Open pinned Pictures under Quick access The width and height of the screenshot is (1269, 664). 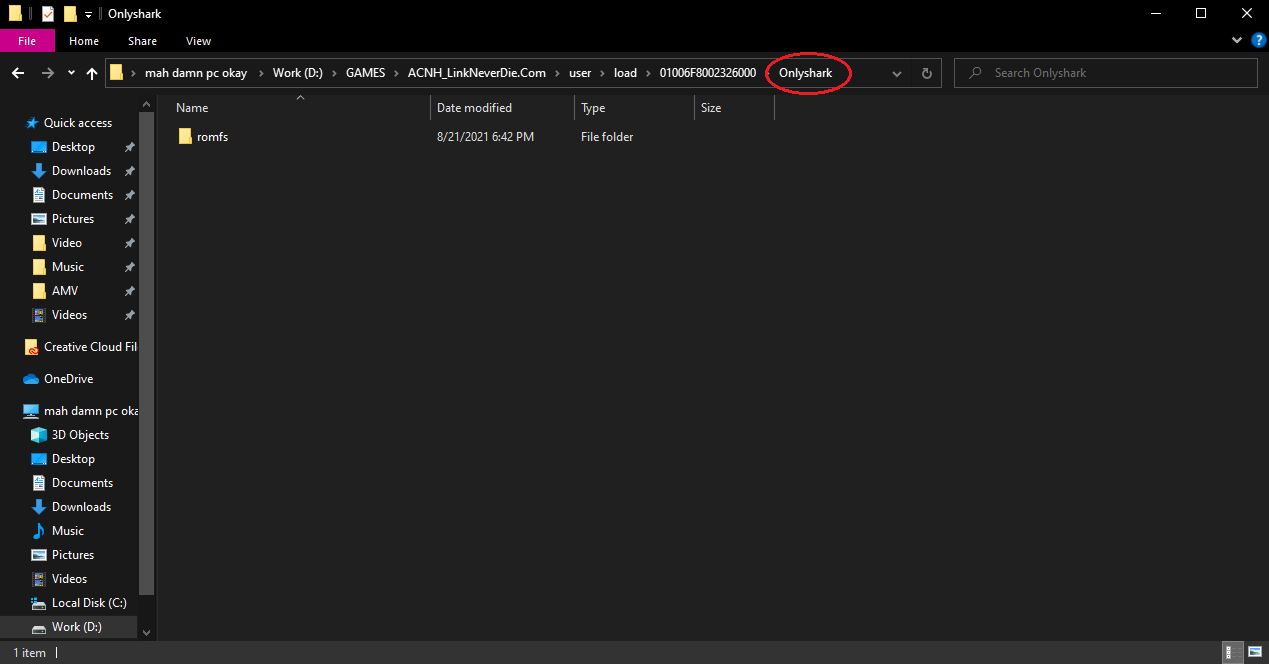pyautogui.click(x=73, y=219)
